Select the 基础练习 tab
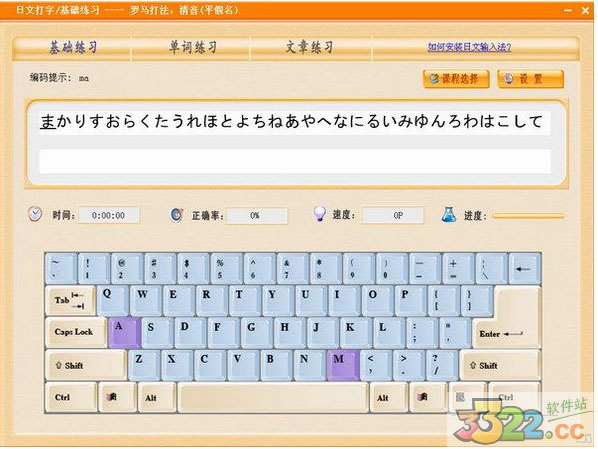The height and width of the screenshot is (449, 598). coord(72,48)
